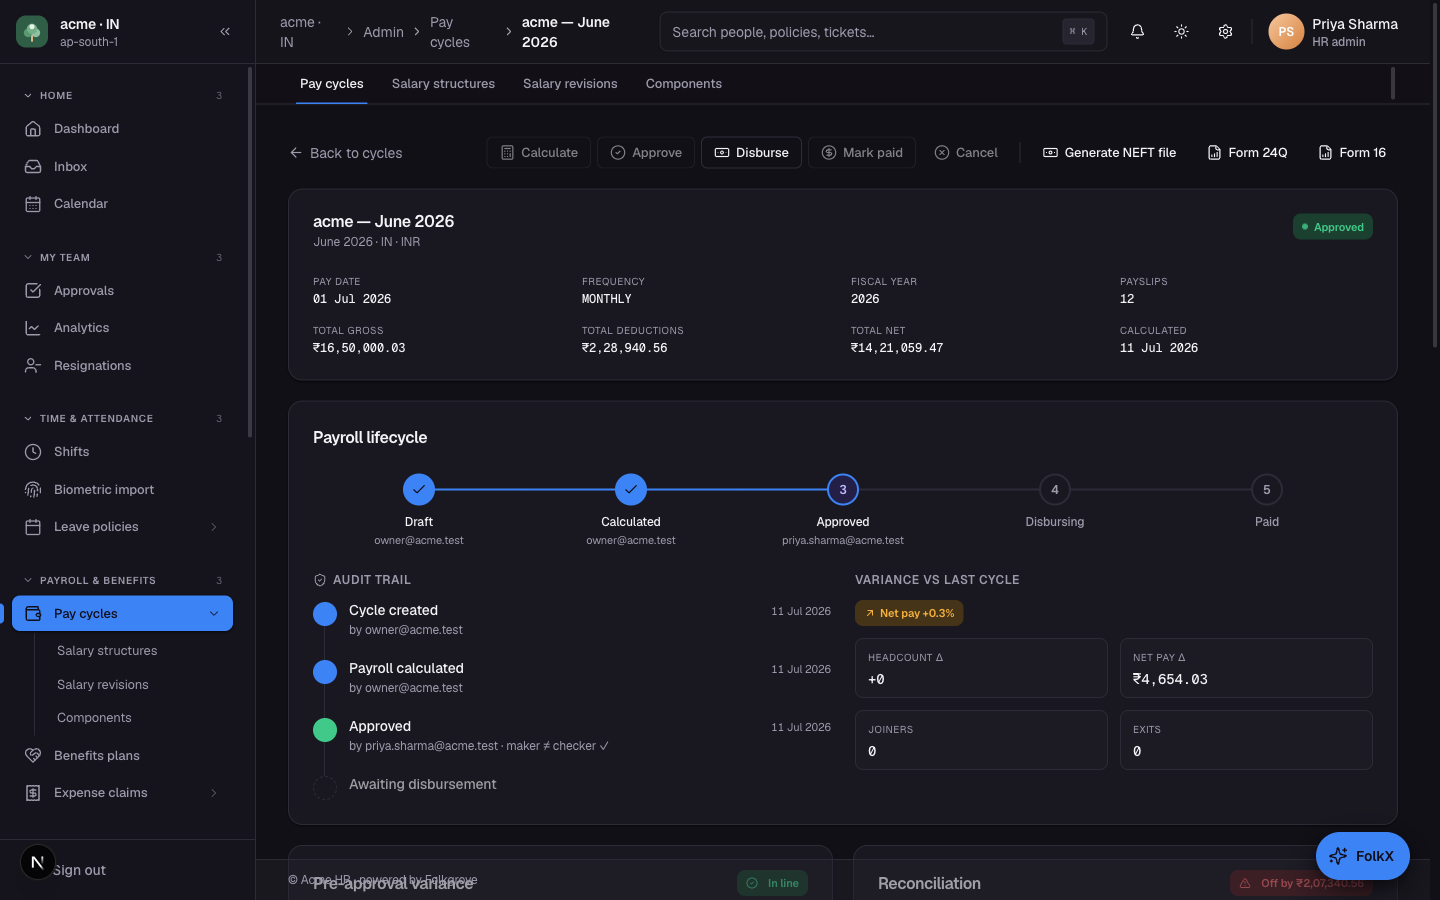Collapse the sidebar with double-chevron icon
This screenshot has width=1440, height=900.
(x=225, y=32)
